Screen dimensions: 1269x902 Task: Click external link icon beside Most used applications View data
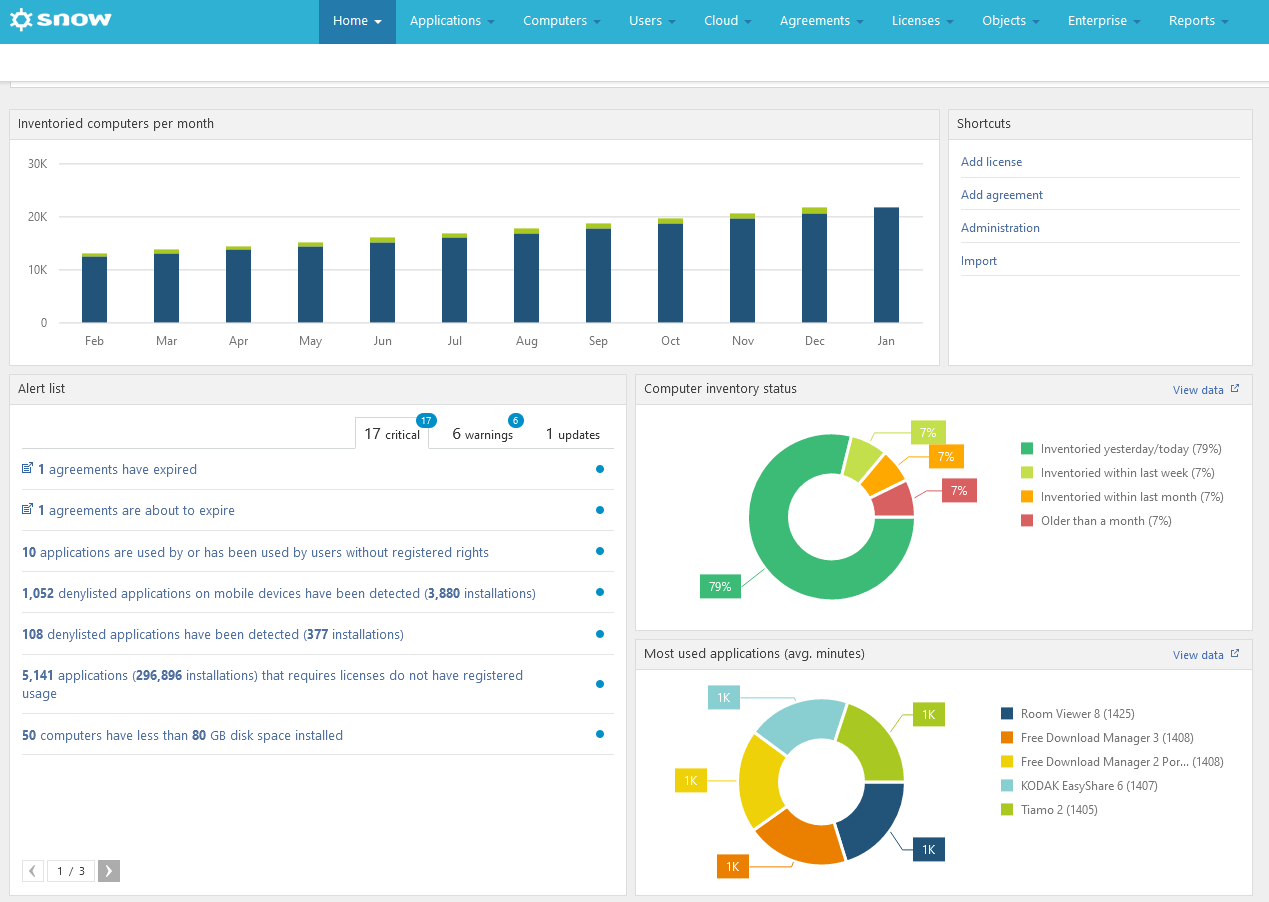coord(1235,654)
